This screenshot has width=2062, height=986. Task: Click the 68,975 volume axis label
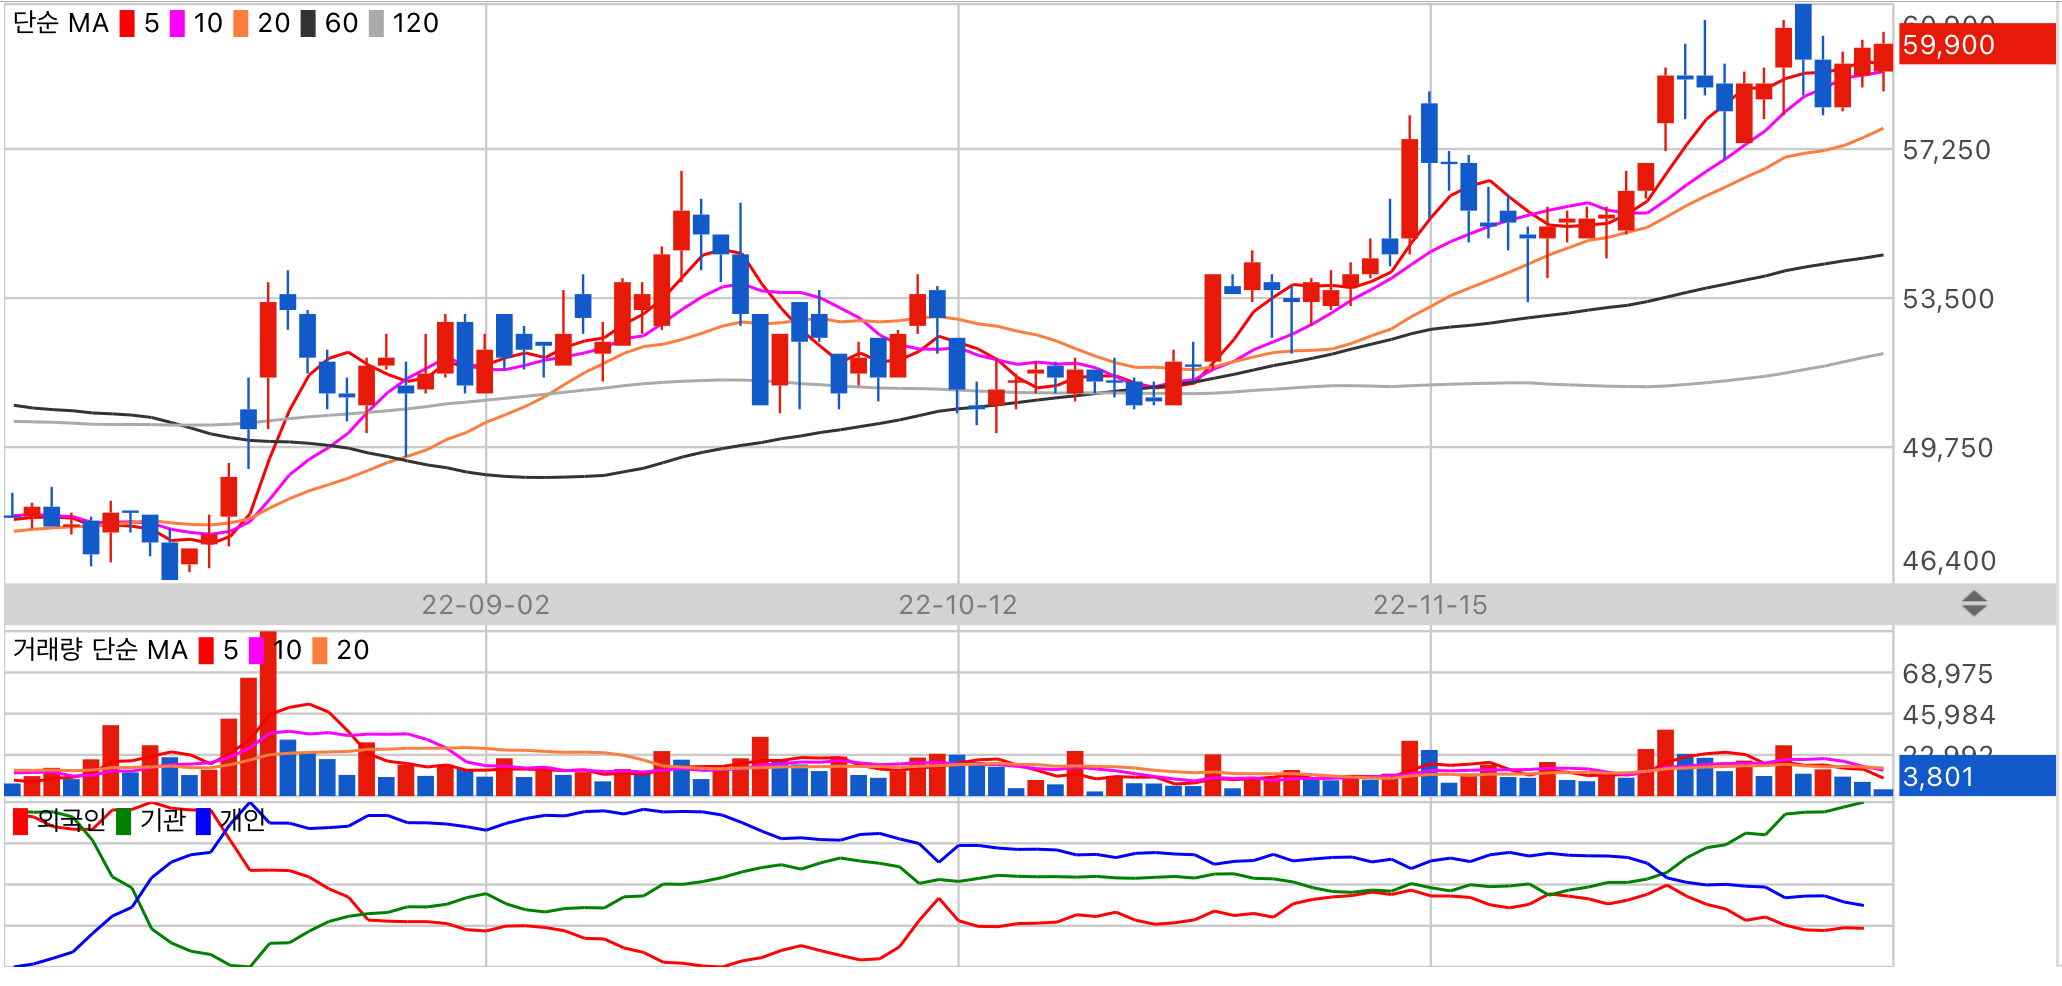[1947, 674]
